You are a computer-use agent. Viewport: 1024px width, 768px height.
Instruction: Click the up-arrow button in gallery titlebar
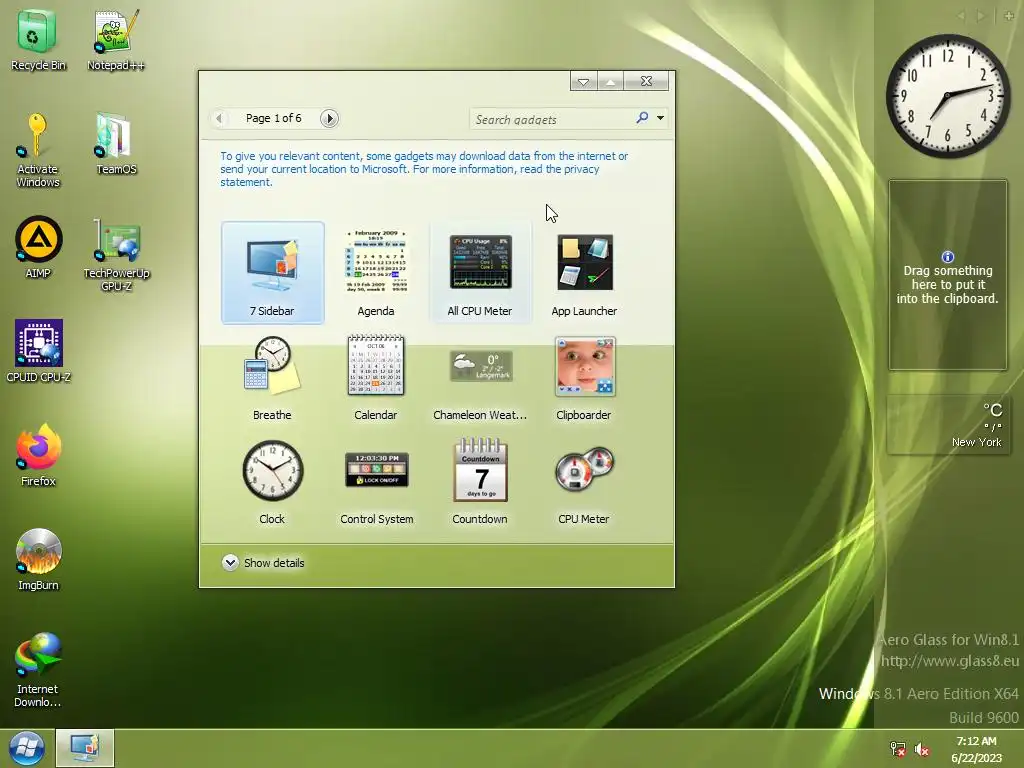[x=610, y=81]
